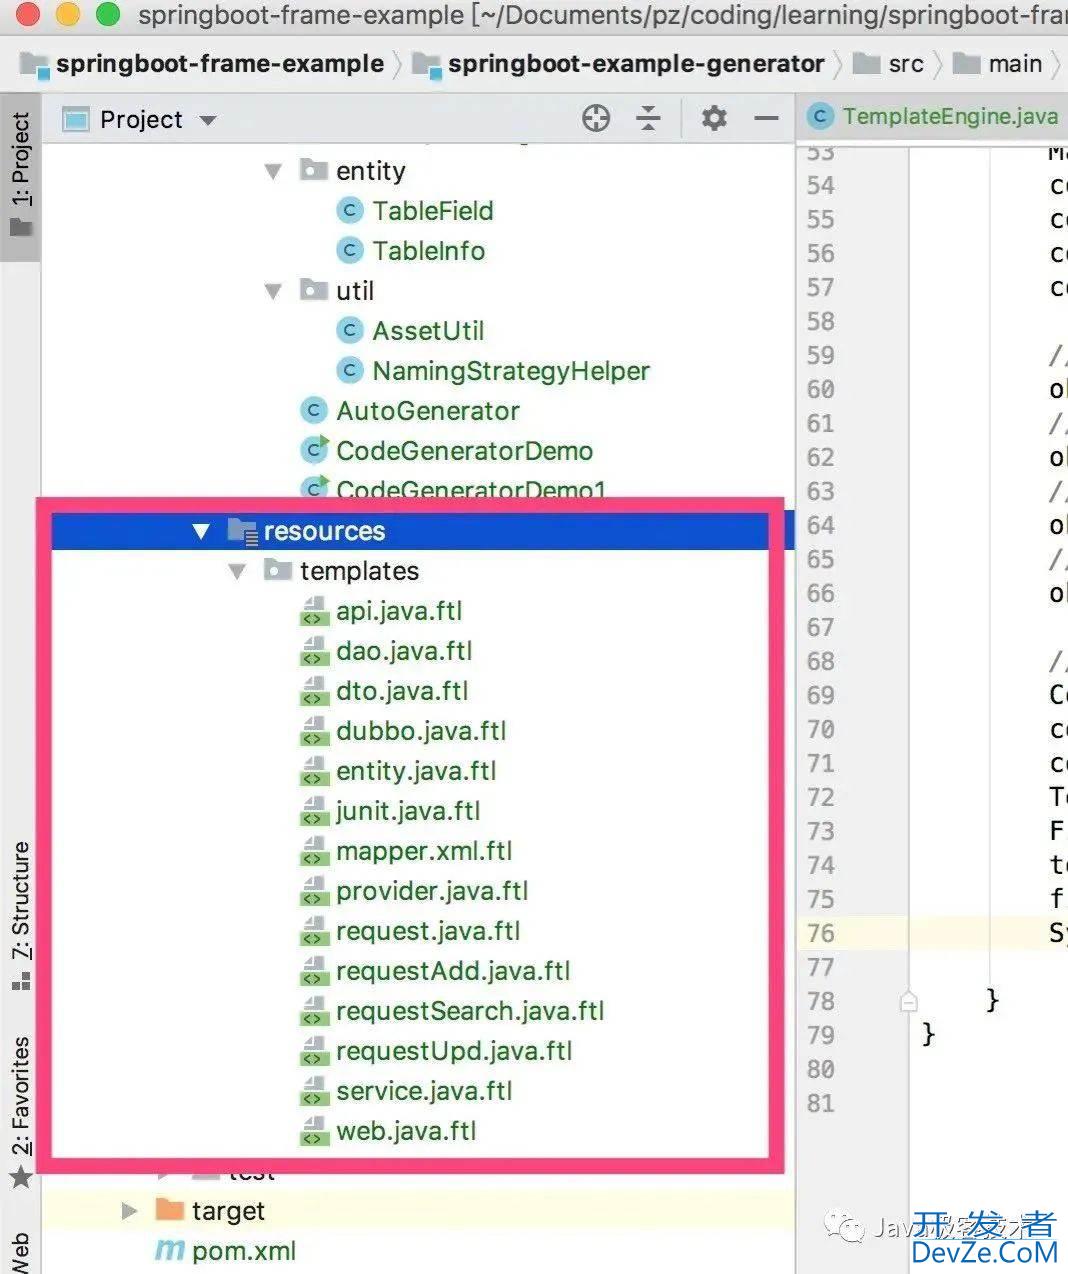The width and height of the screenshot is (1068, 1274).
Task: Select mapper.xml.ftl in the tree
Action: 424,851
